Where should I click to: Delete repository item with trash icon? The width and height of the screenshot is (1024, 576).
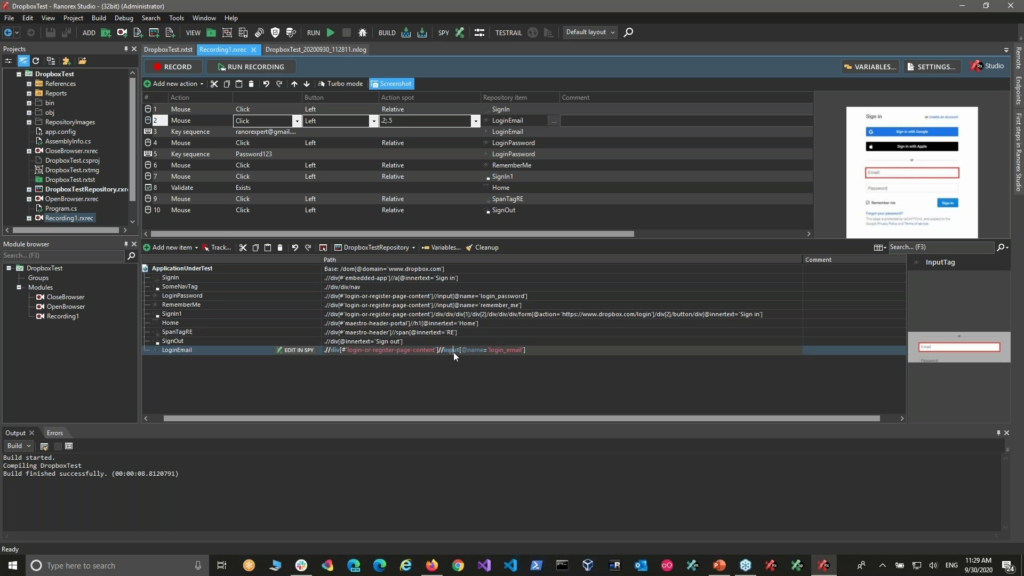(280, 248)
